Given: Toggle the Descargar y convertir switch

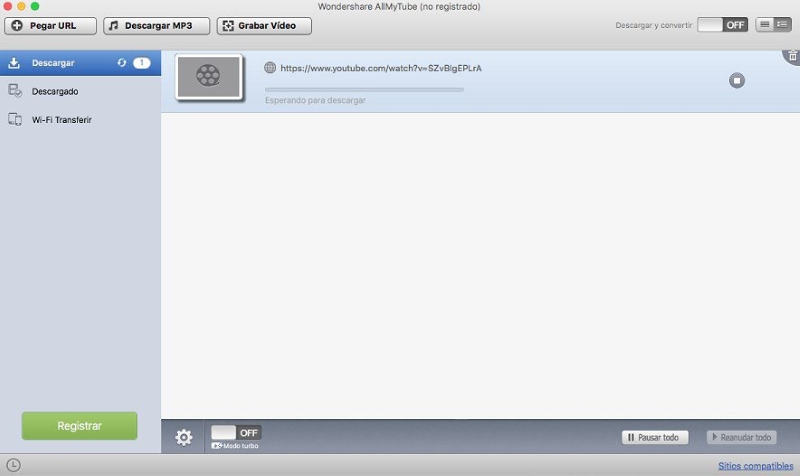Looking at the screenshot, I should [x=722, y=25].
